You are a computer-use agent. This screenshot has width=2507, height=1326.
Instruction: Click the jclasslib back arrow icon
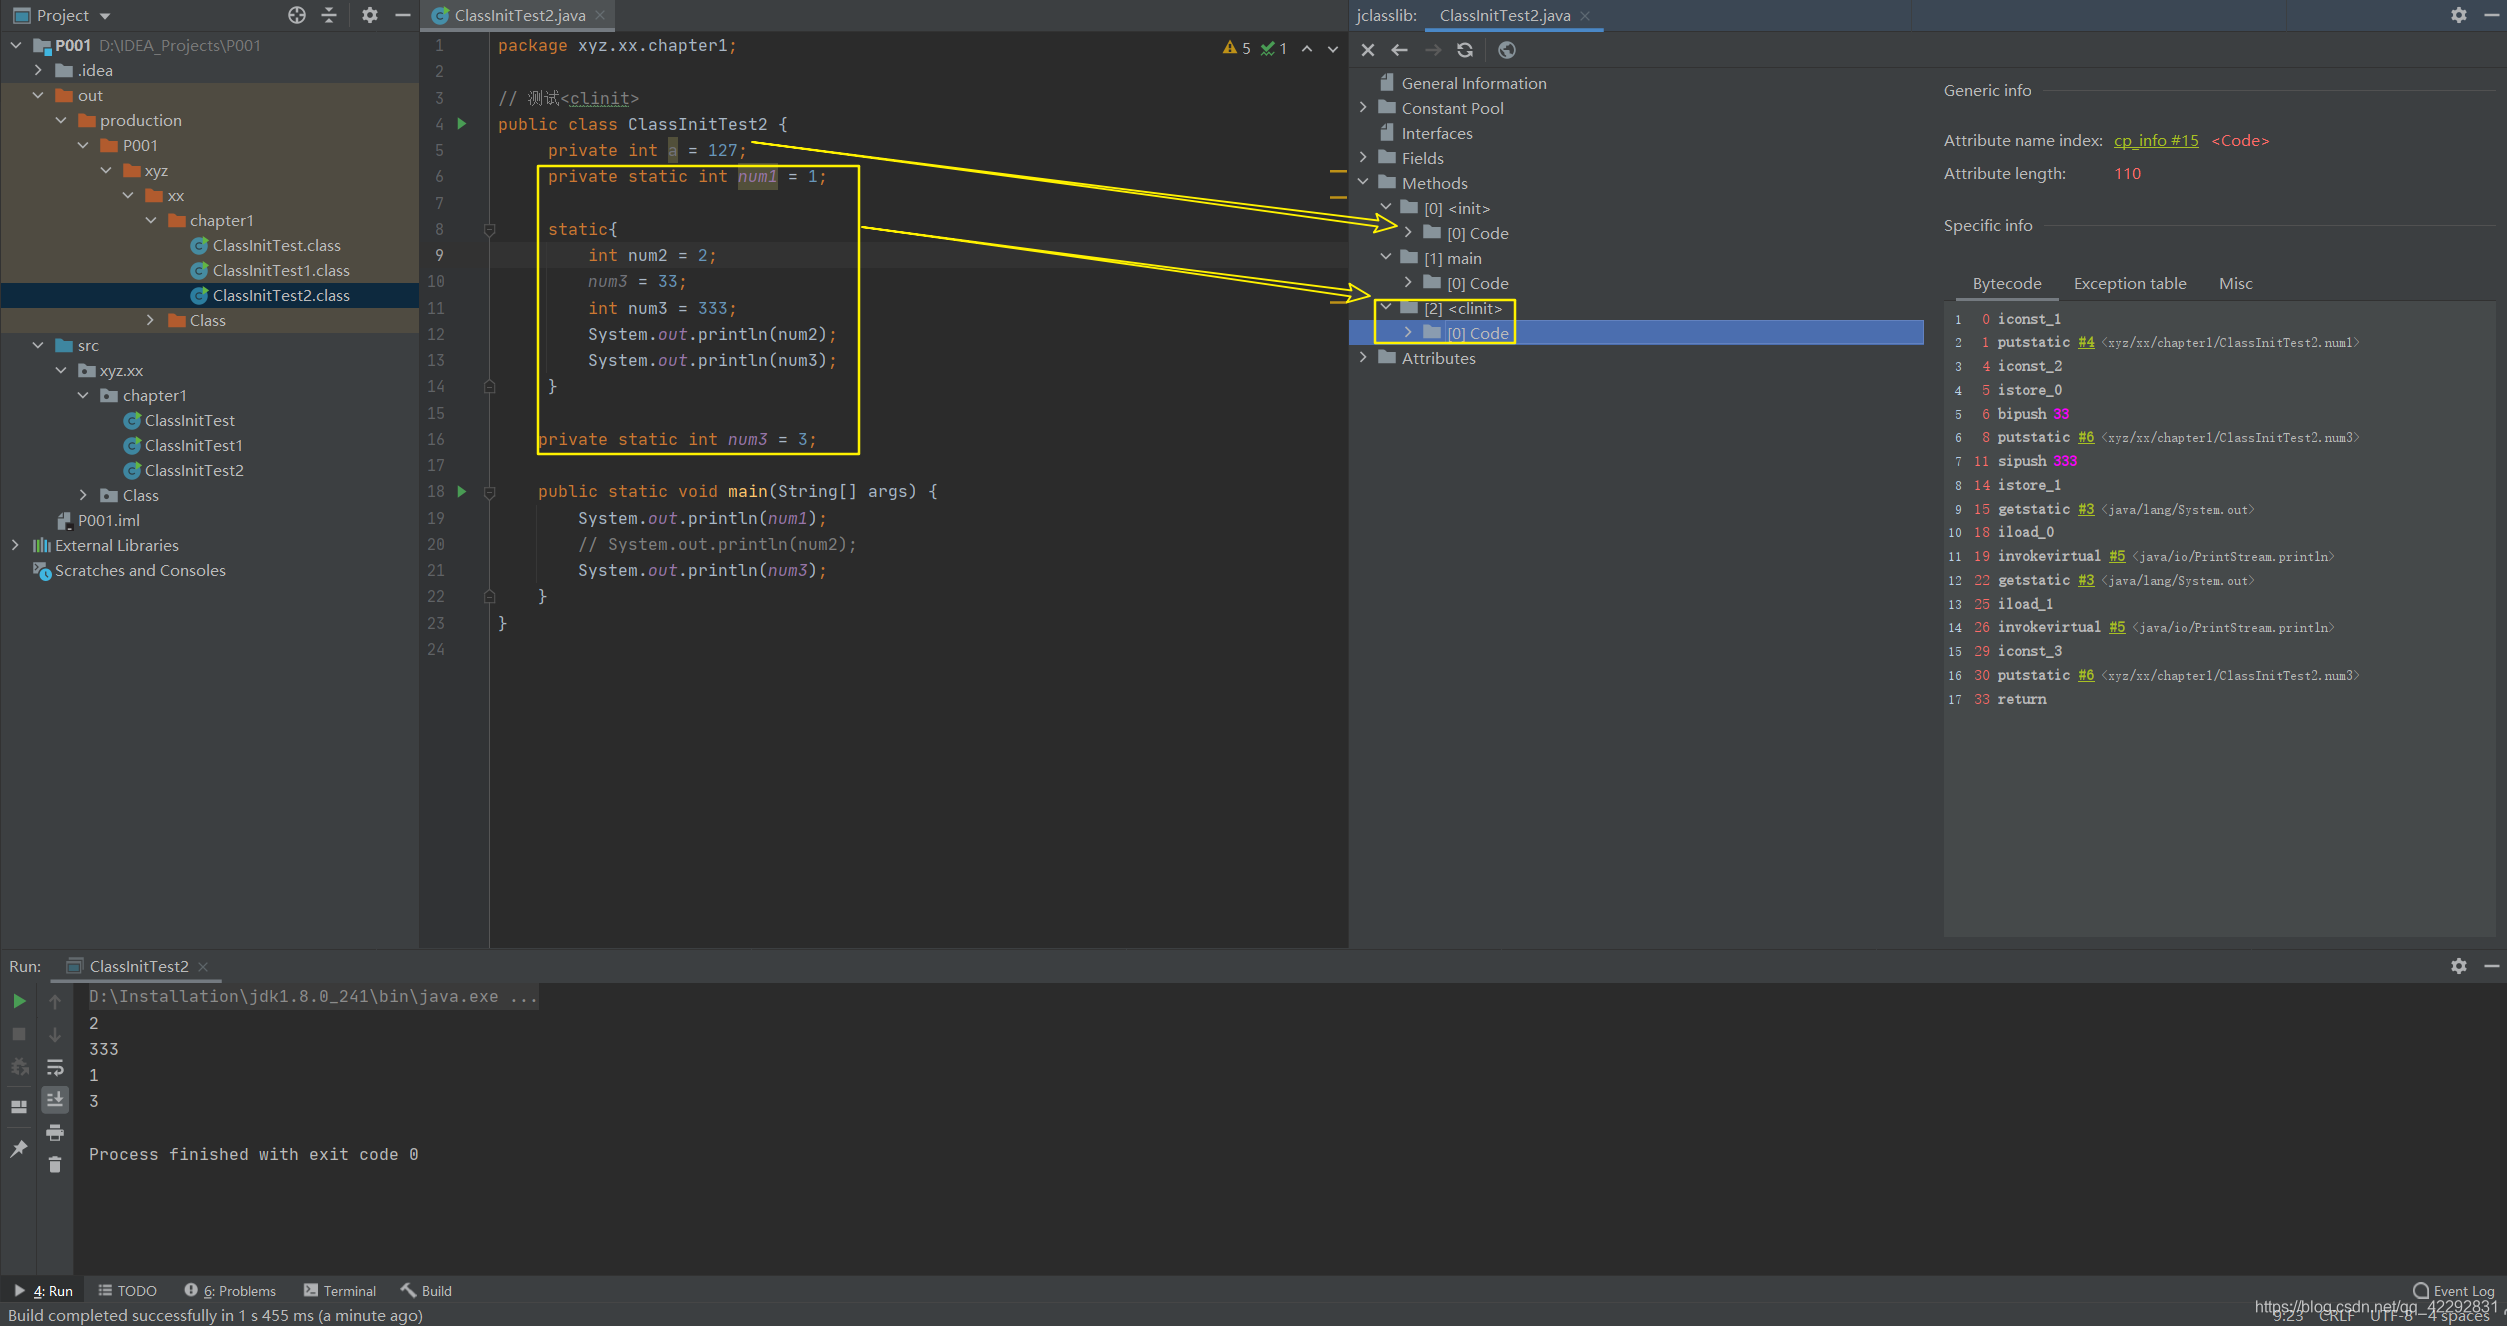pos(1399,50)
